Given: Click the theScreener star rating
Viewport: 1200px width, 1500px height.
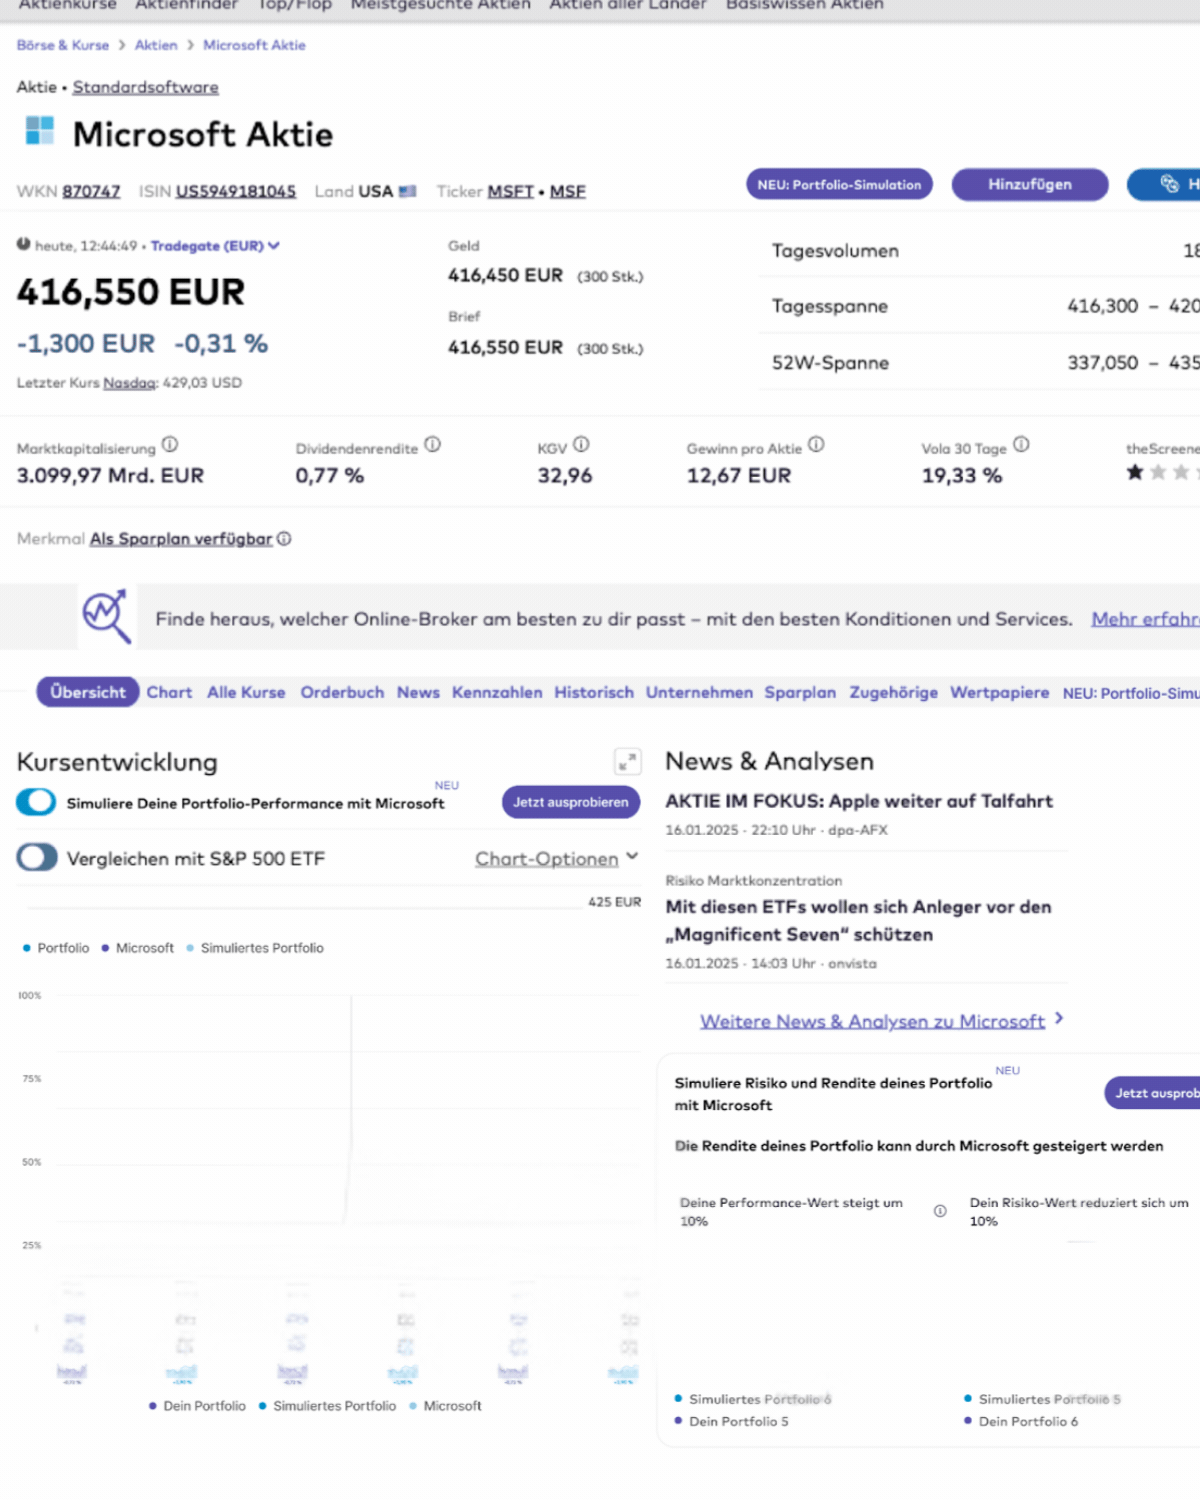Looking at the screenshot, I should 1160,472.
